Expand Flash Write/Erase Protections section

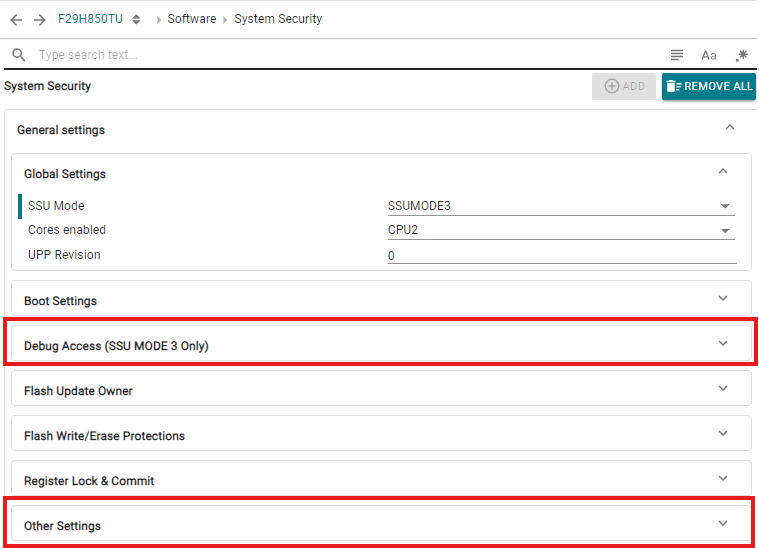coord(723,434)
